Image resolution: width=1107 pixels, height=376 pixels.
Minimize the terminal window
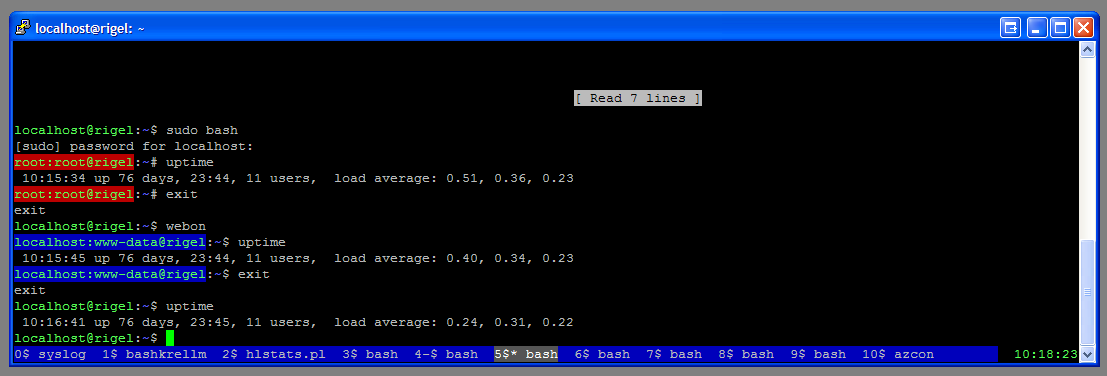click(1036, 28)
